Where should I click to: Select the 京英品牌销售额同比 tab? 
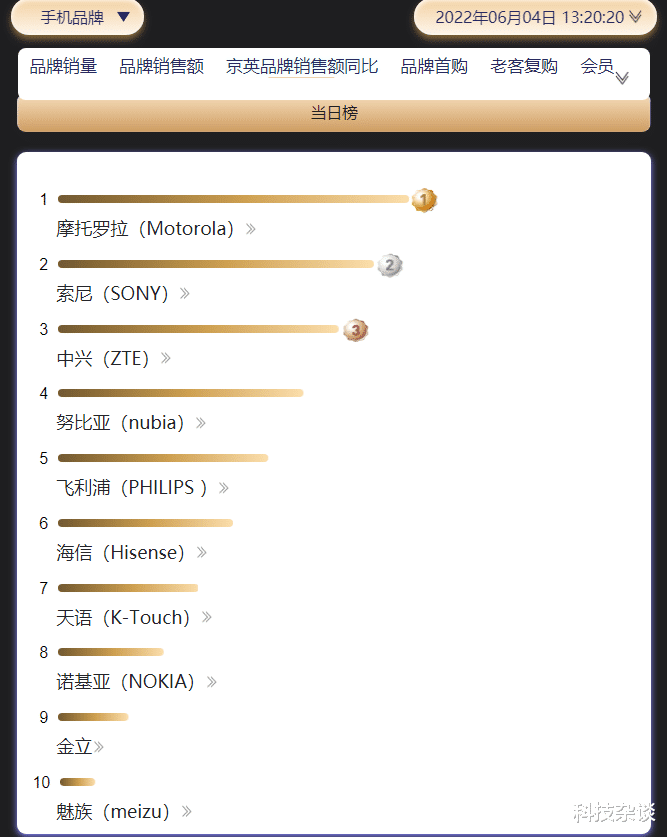(302, 67)
